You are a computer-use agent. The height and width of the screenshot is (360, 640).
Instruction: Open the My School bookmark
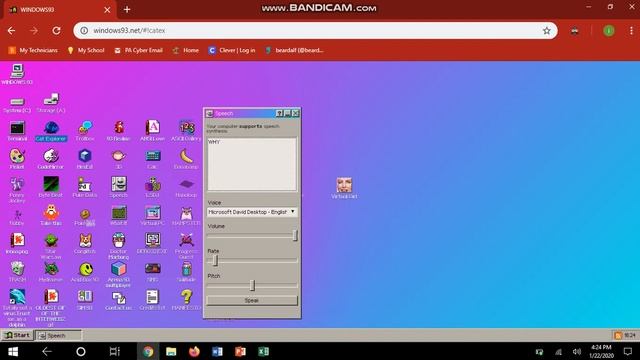[x=86, y=50]
